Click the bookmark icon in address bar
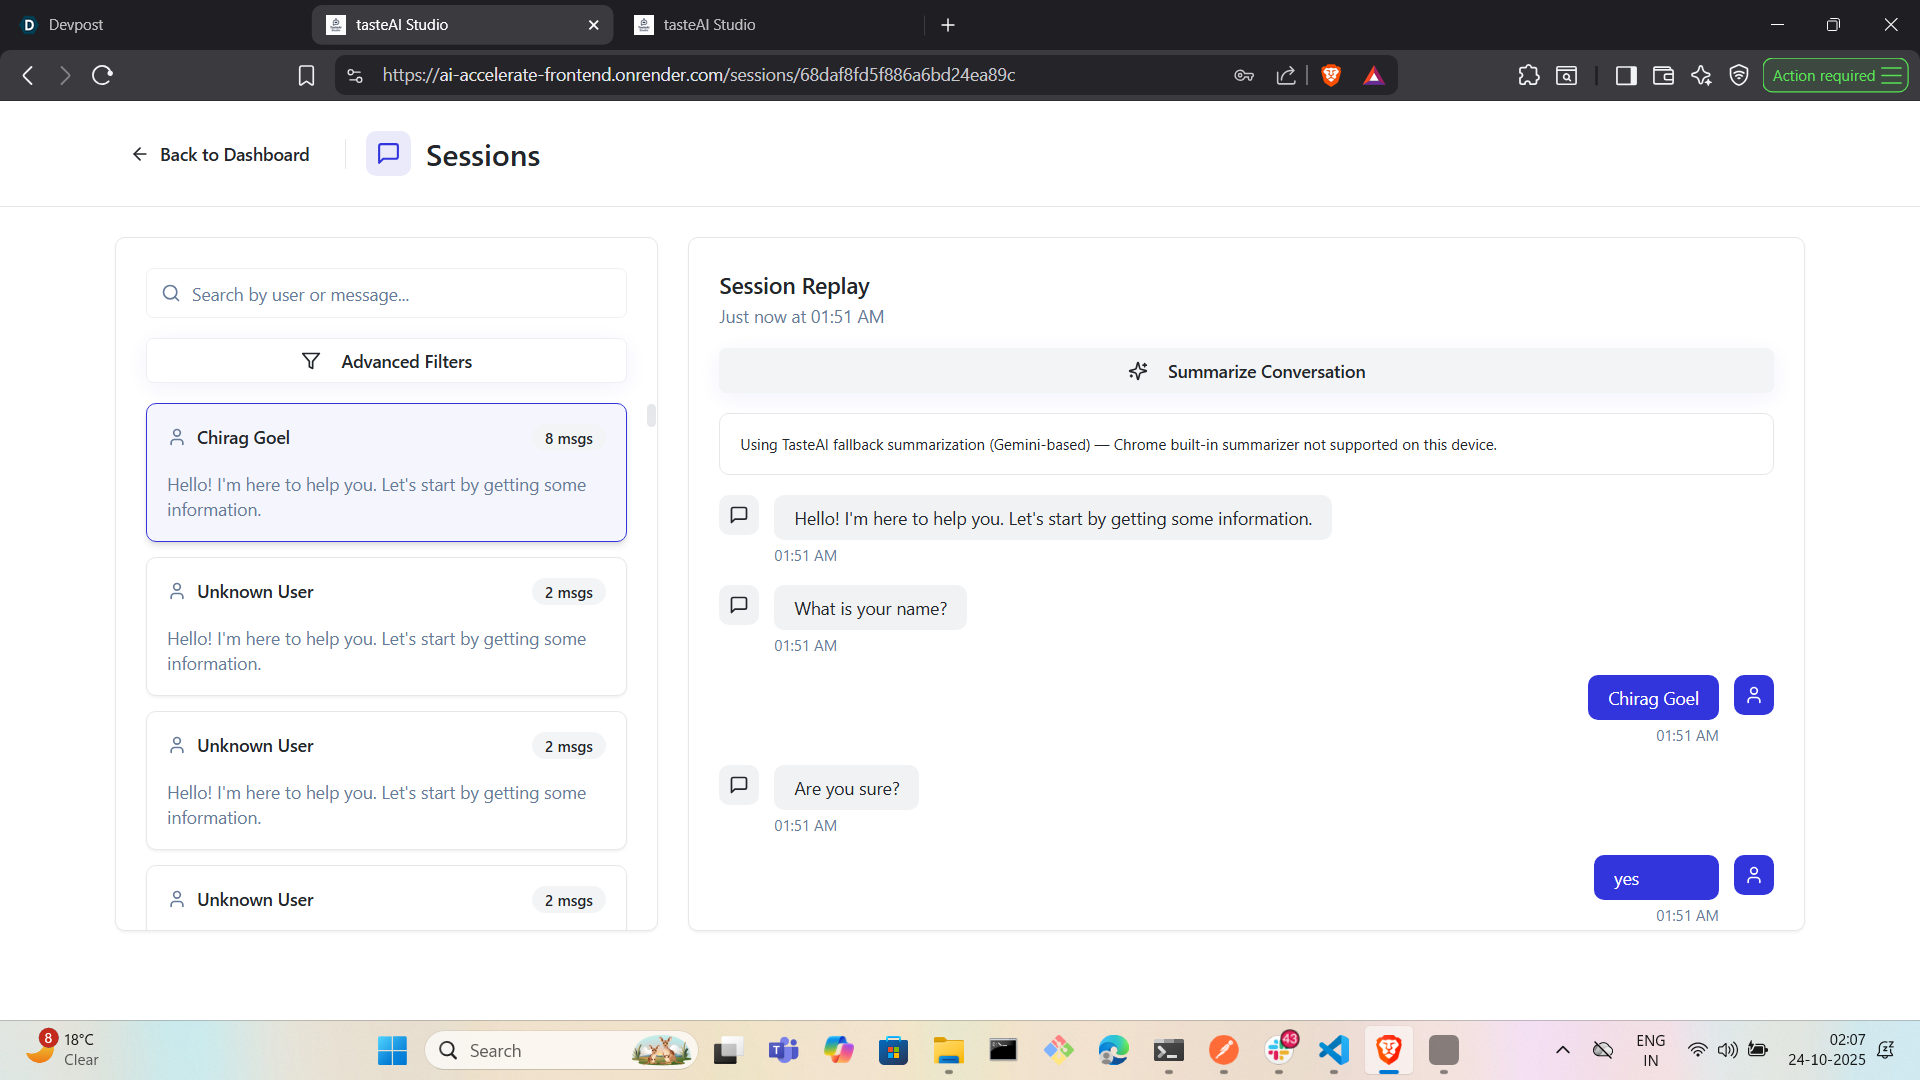This screenshot has width=1920, height=1080. point(306,75)
